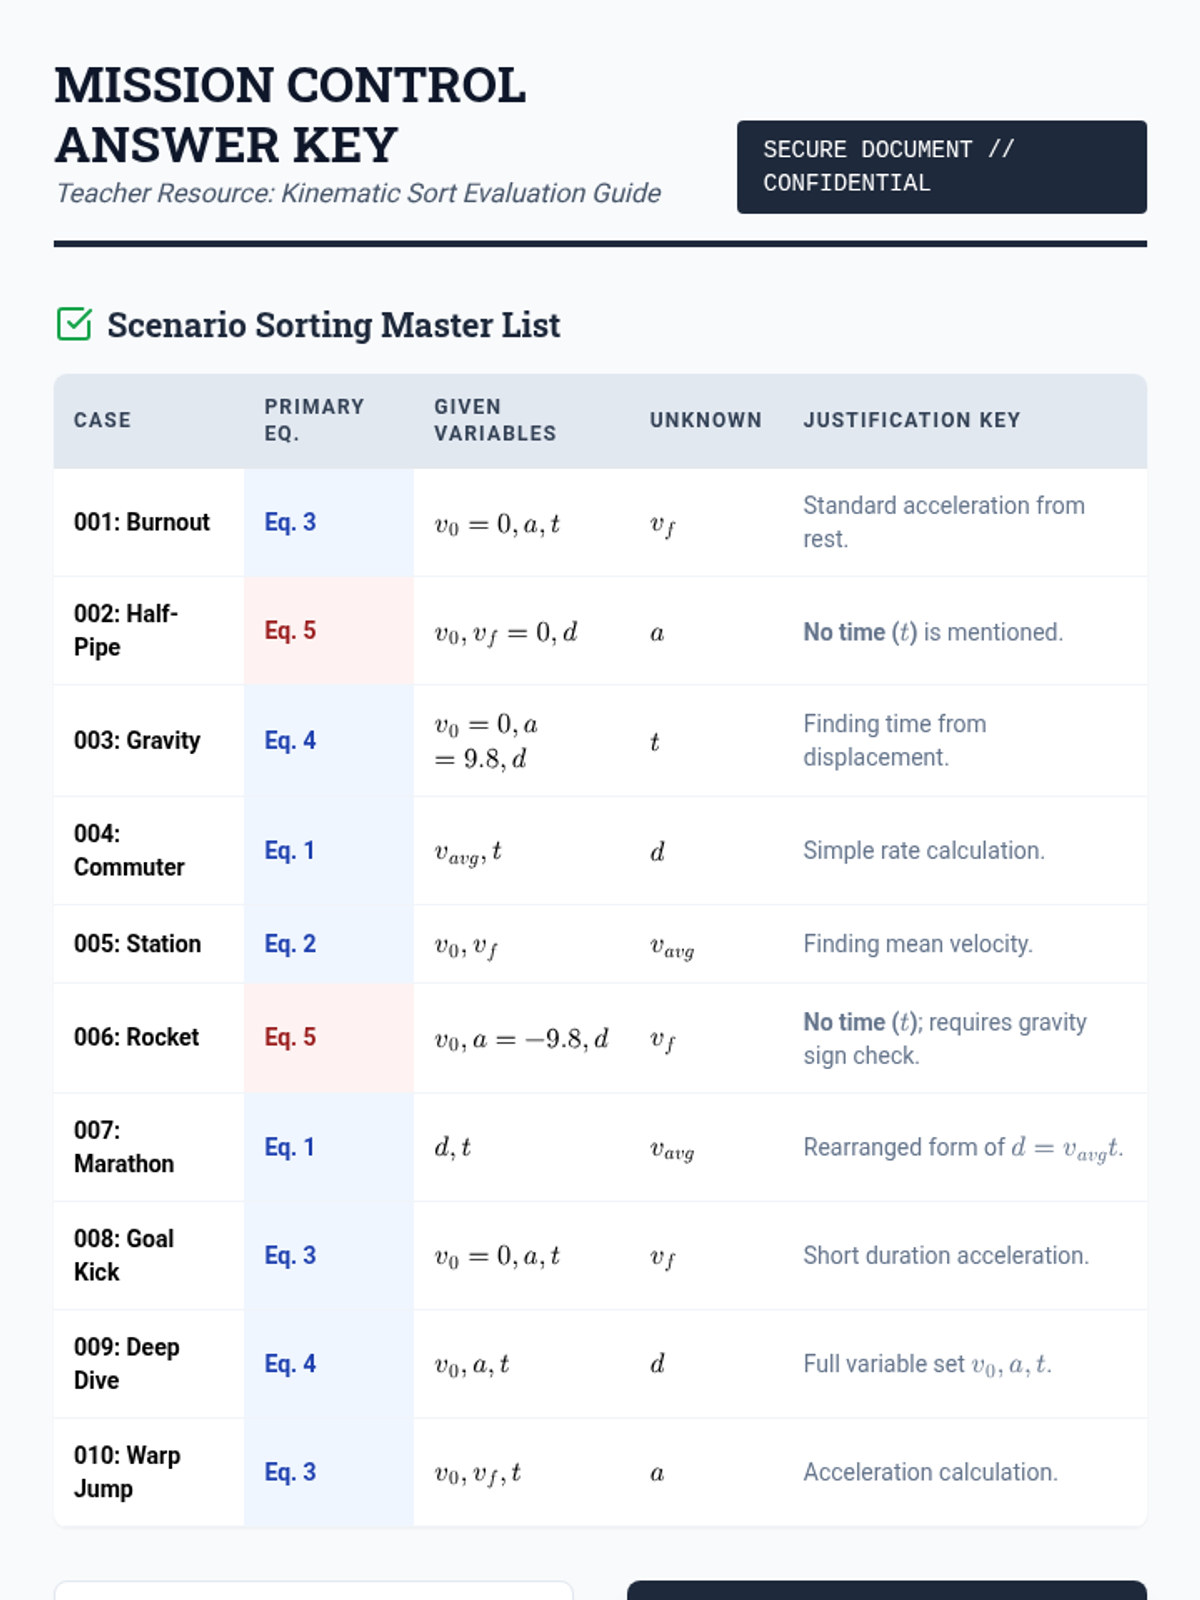Click Eq. 2 in the Station row
Image resolution: width=1200 pixels, height=1600 pixels.
(290, 944)
